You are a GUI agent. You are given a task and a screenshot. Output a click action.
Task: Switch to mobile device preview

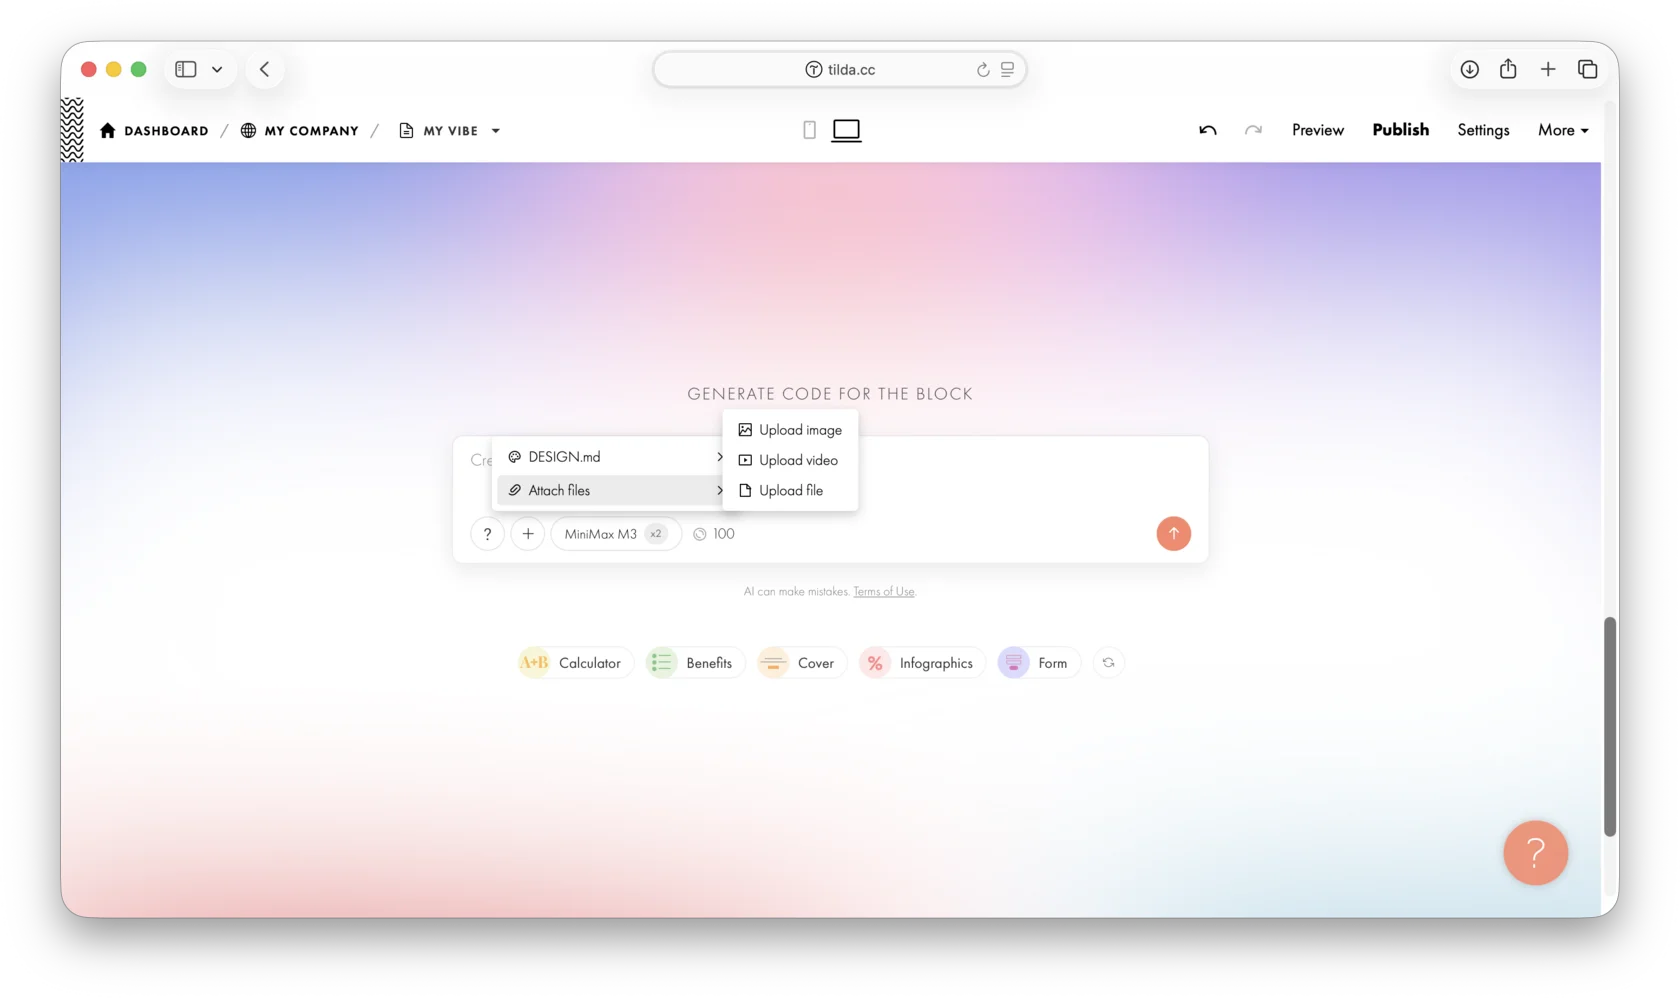click(x=809, y=130)
